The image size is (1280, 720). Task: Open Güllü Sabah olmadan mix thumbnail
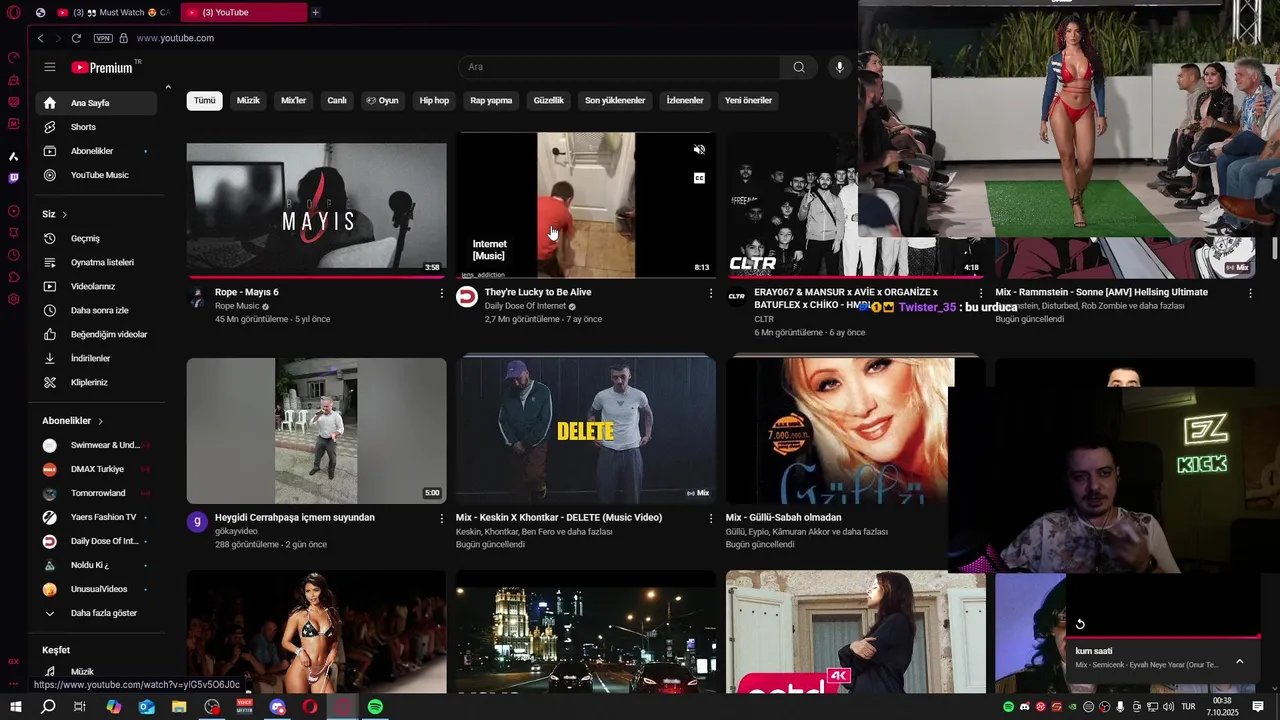(840, 431)
